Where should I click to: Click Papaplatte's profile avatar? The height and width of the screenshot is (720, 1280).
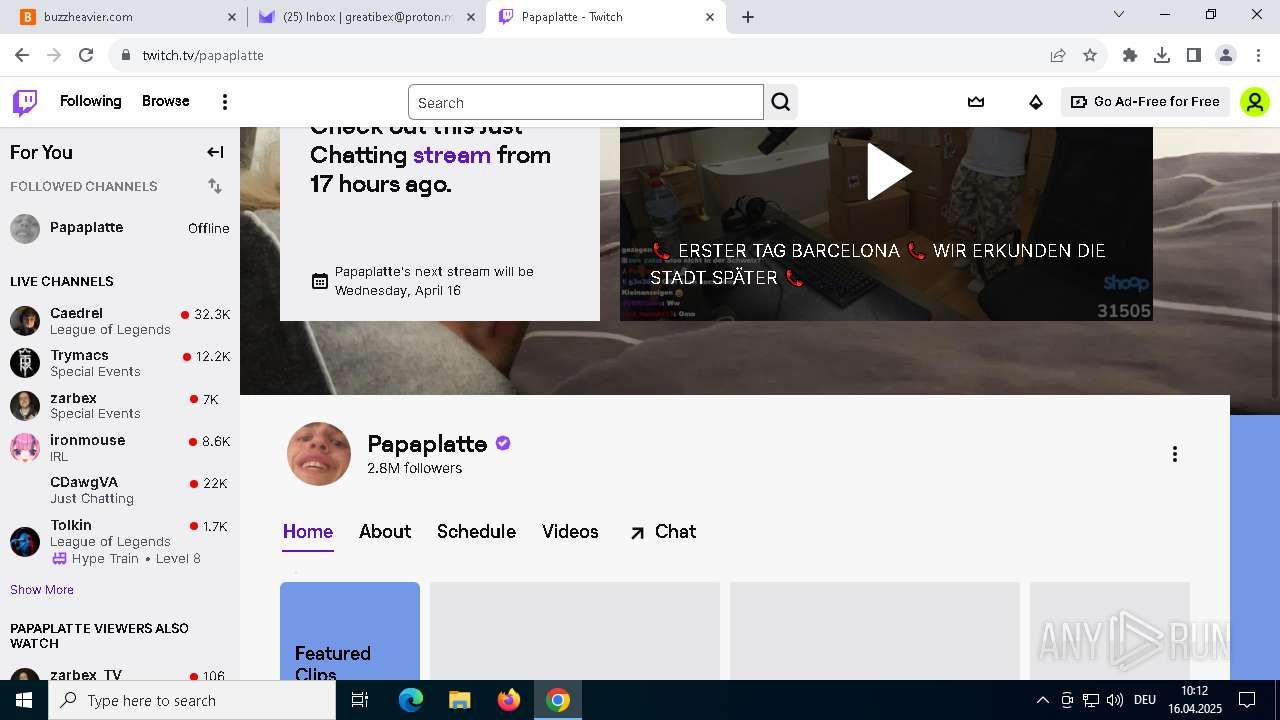(x=319, y=454)
